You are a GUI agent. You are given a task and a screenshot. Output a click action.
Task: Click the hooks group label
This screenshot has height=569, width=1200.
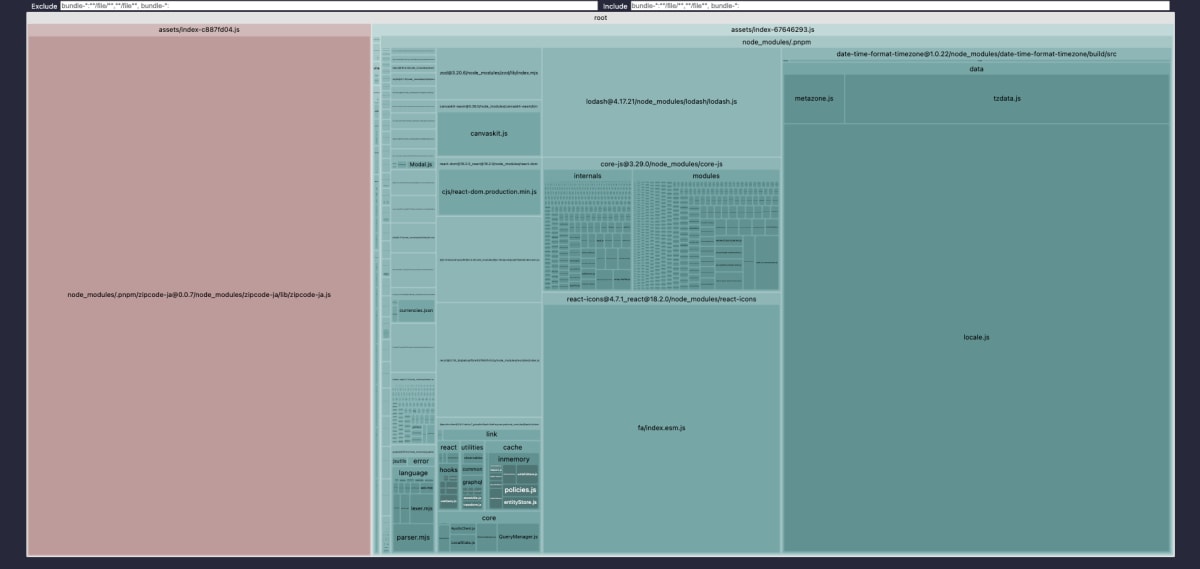(449, 469)
